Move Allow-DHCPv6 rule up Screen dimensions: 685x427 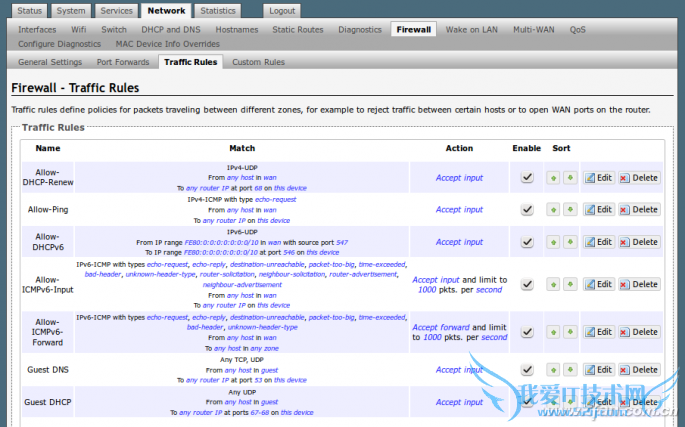[x=553, y=242]
